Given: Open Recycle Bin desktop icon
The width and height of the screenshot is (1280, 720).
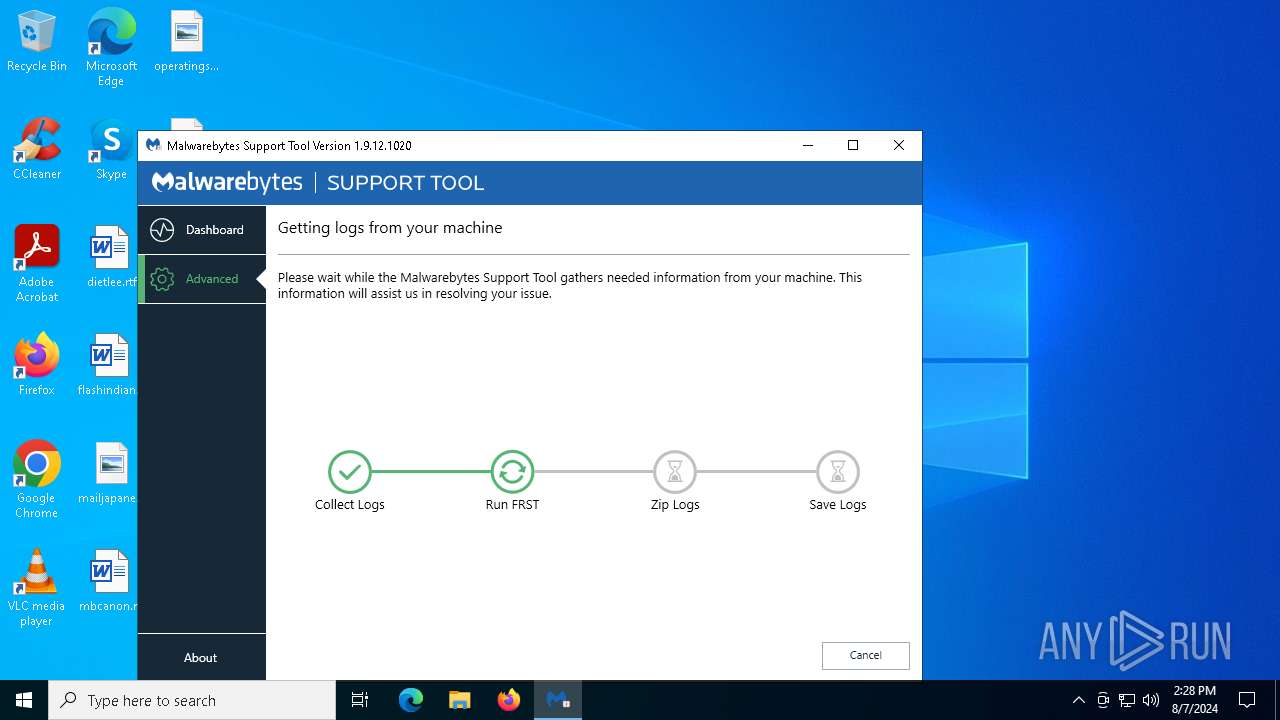Looking at the screenshot, I should tap(37, 42).
